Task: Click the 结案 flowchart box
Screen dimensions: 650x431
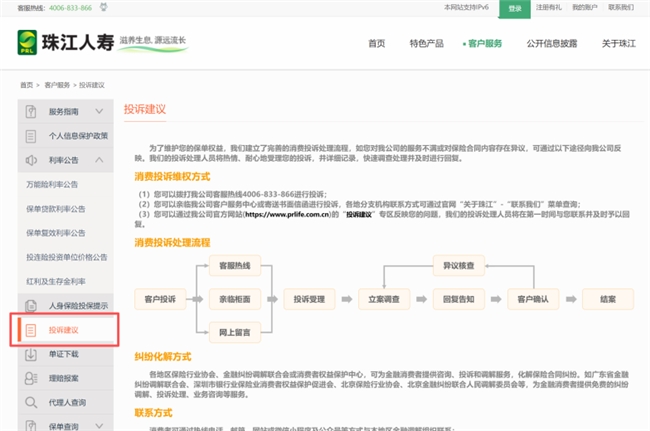Action: click(x=608, y=299)
